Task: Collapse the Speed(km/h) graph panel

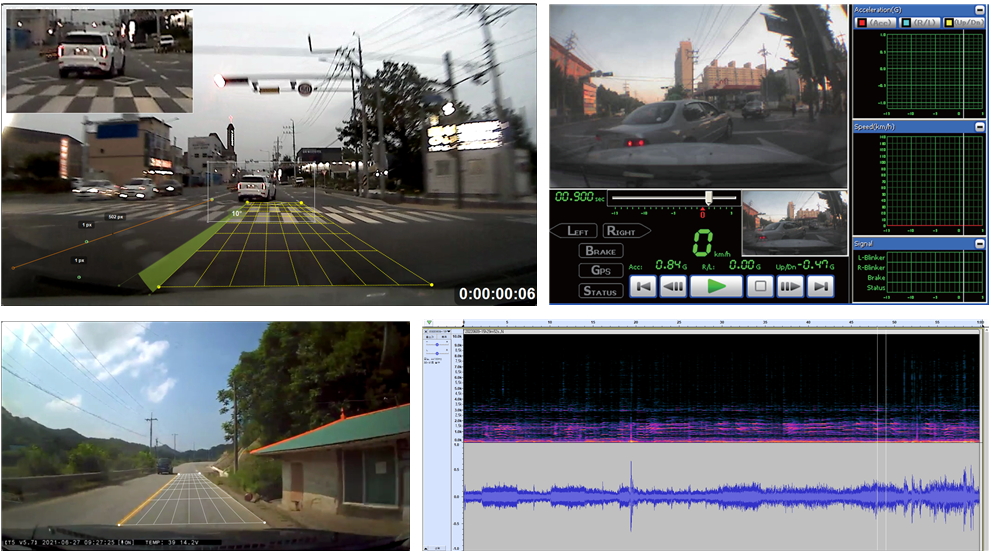Action: (x=980, y=126)
